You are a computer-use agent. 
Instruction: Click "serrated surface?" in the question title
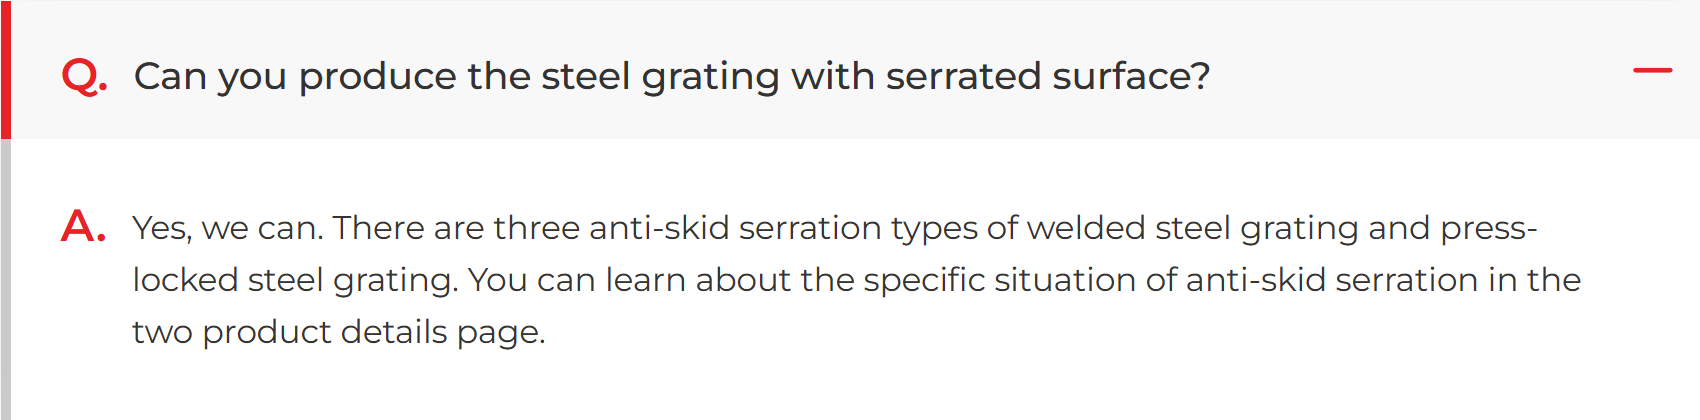(x=1047, y=77)
